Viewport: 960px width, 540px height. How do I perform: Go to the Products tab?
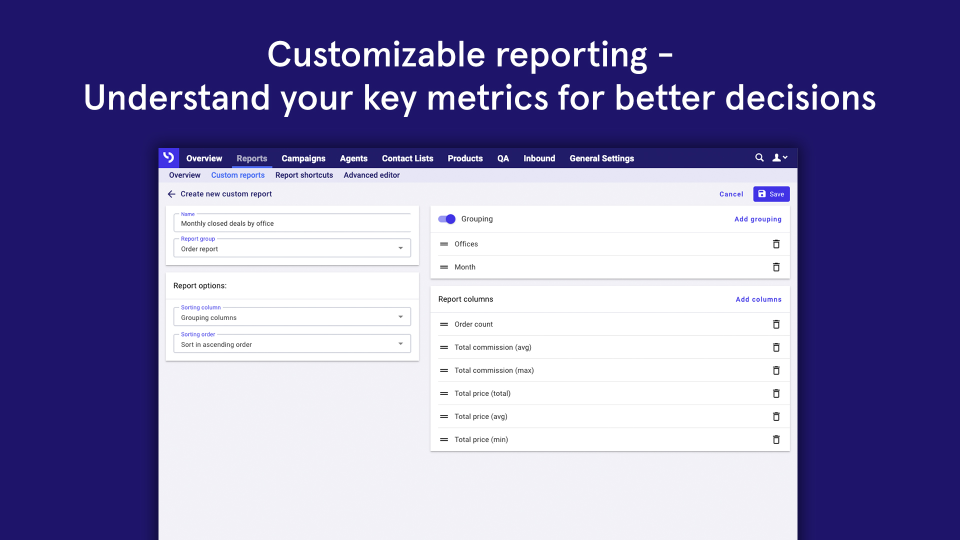pyautogui.click(x=465, y=158)
